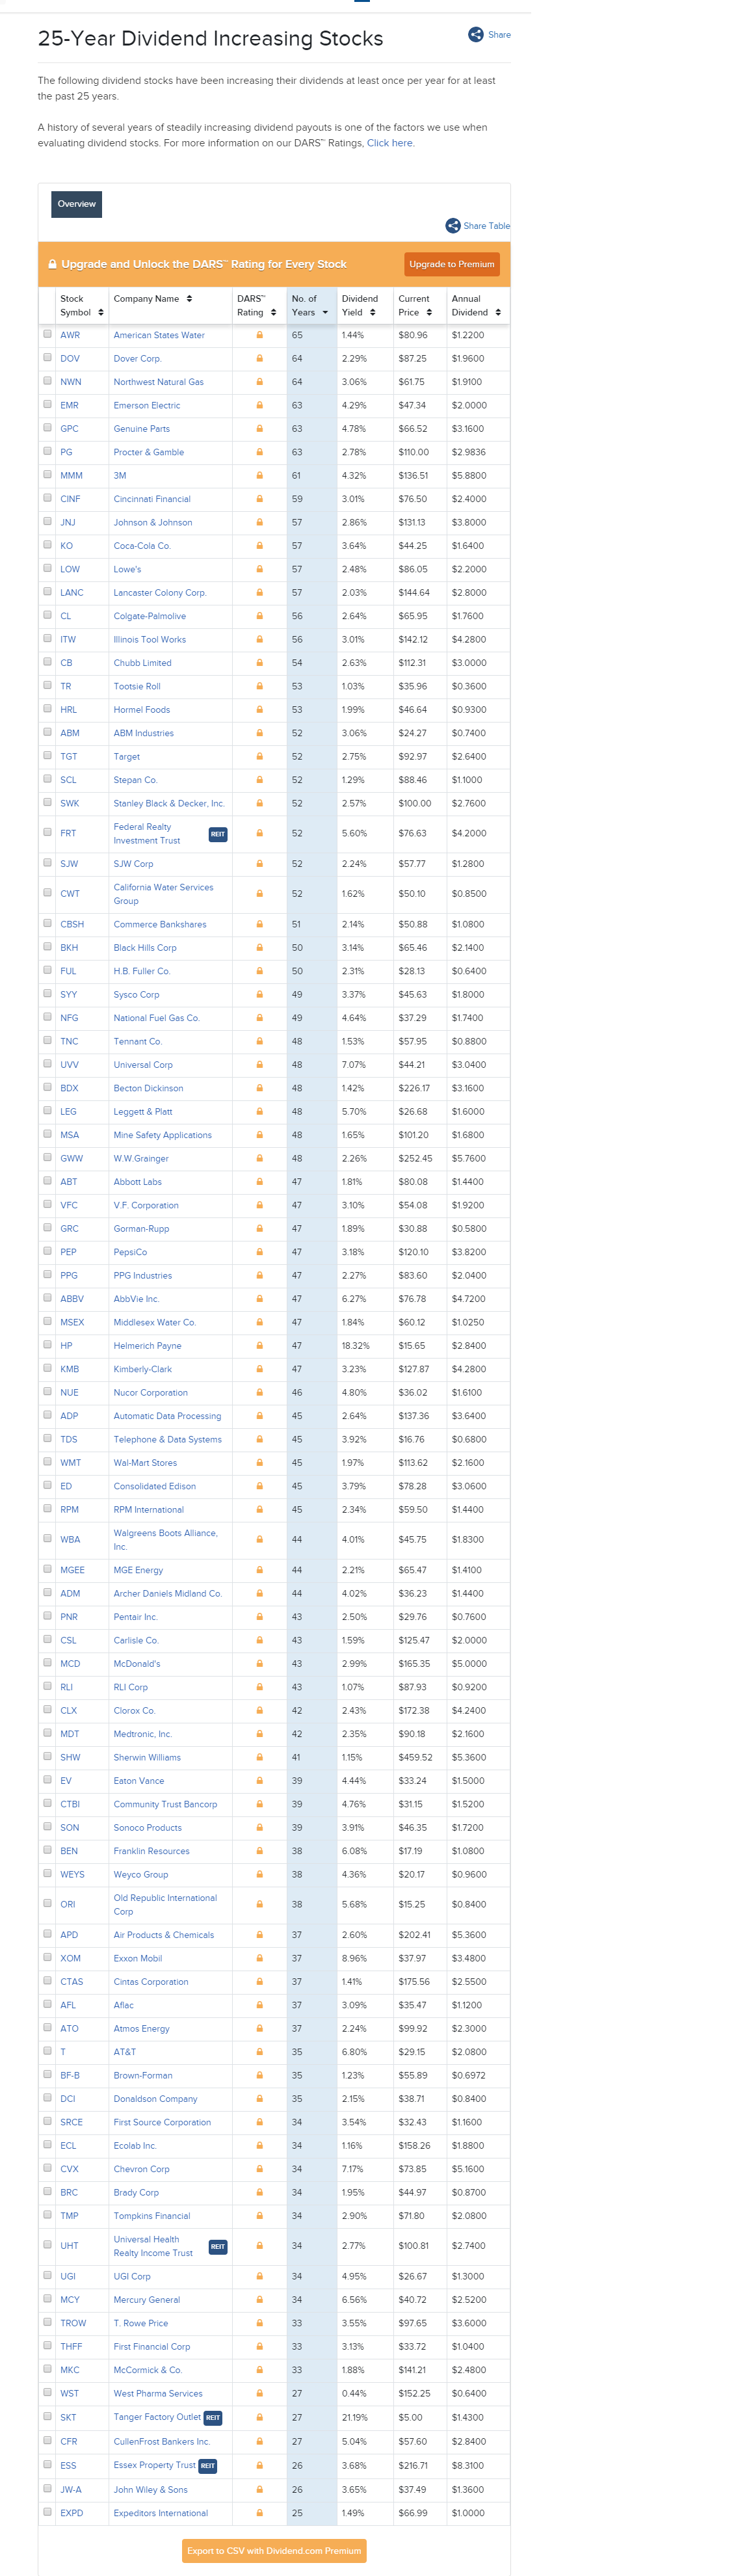Check the box for MCD row
The height and width of the screenshot is (2576, 749).
[47, 1662]
